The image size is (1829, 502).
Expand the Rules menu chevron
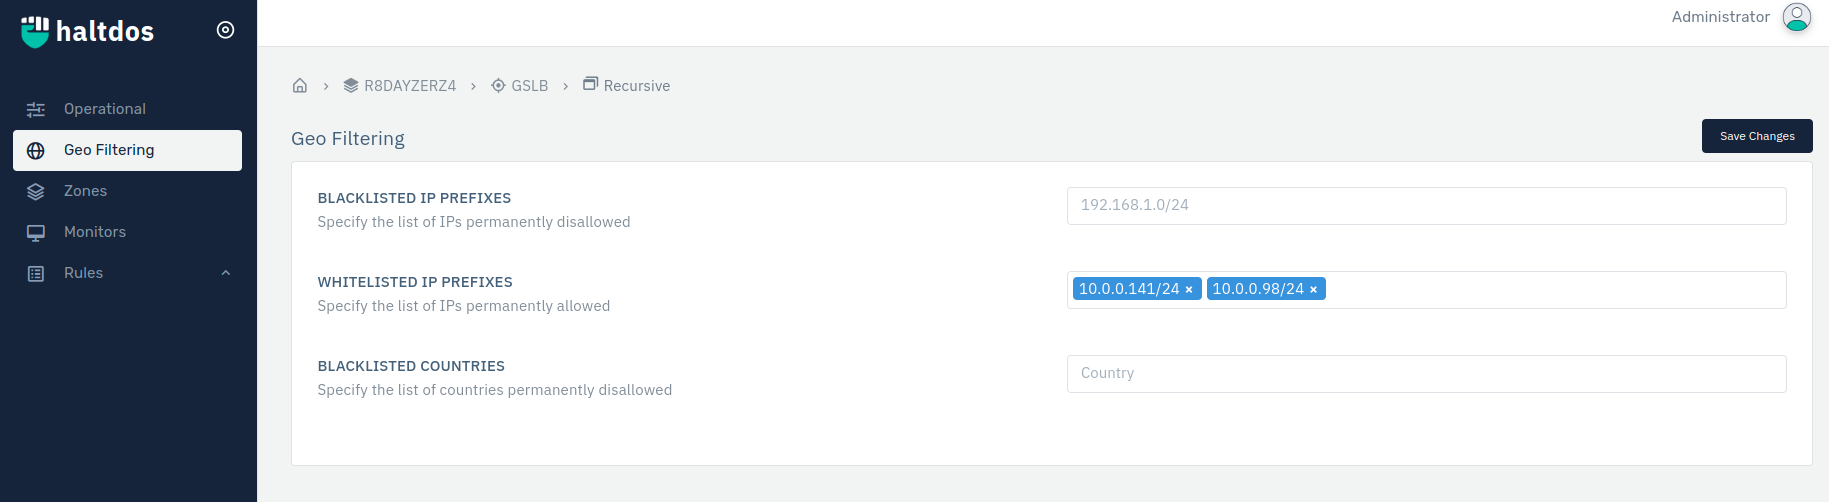pyautogui.click(x=226, y=273)
